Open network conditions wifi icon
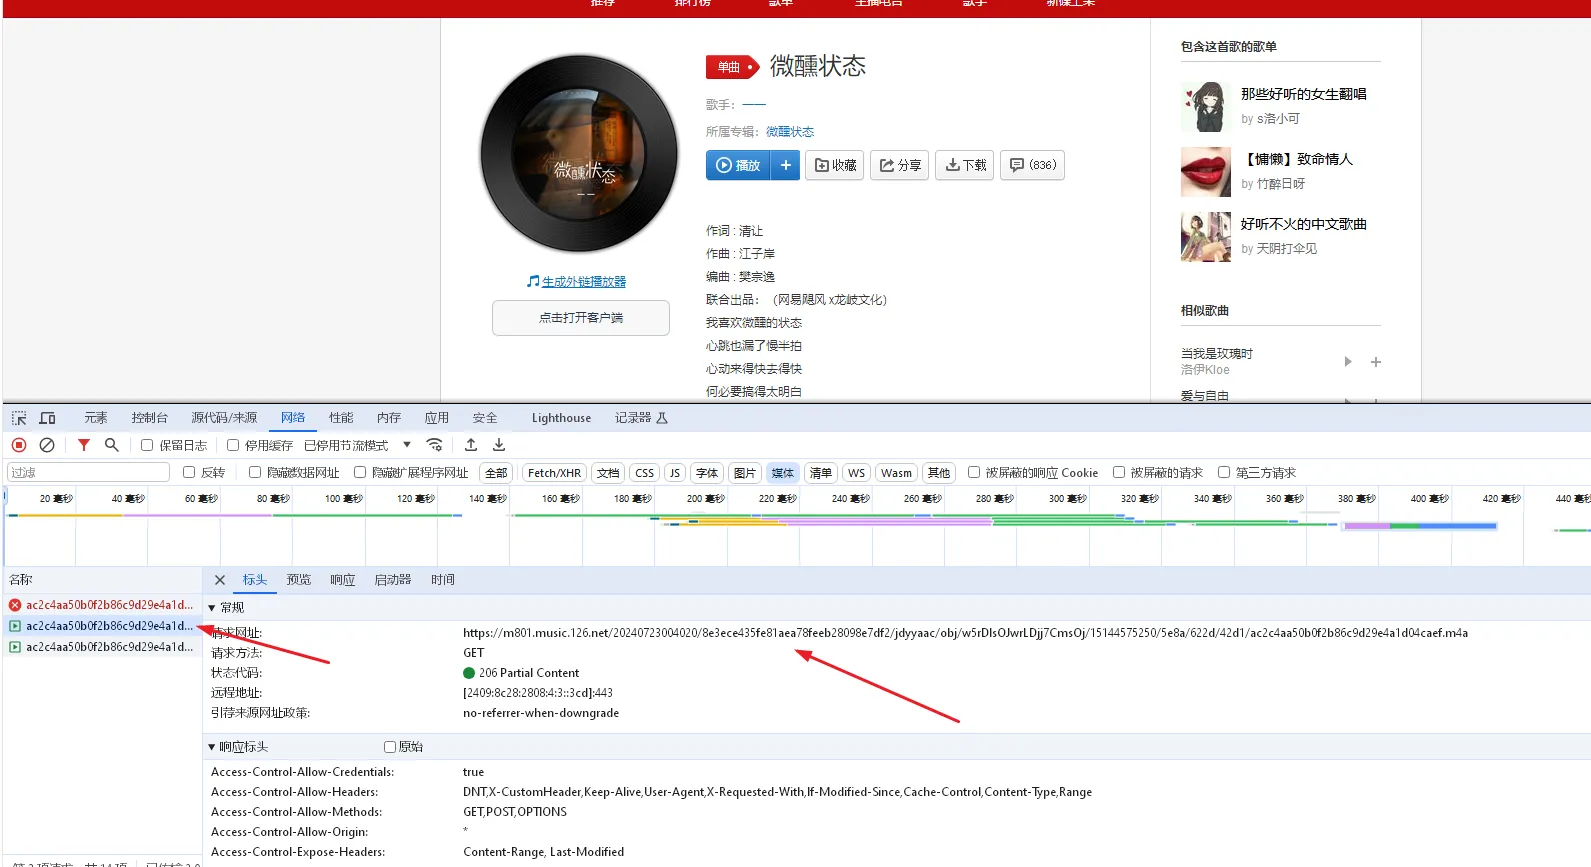 coord(434,445)
